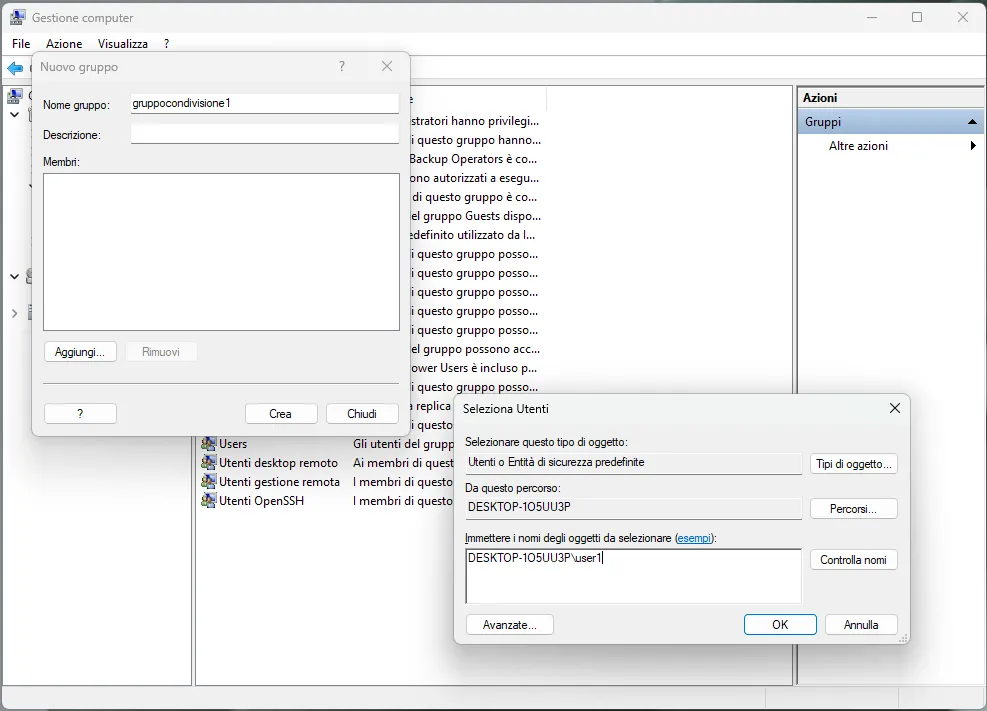Click the back navigation arrow
The height and width of the screenshot is (711, 987).
point(15,67)
